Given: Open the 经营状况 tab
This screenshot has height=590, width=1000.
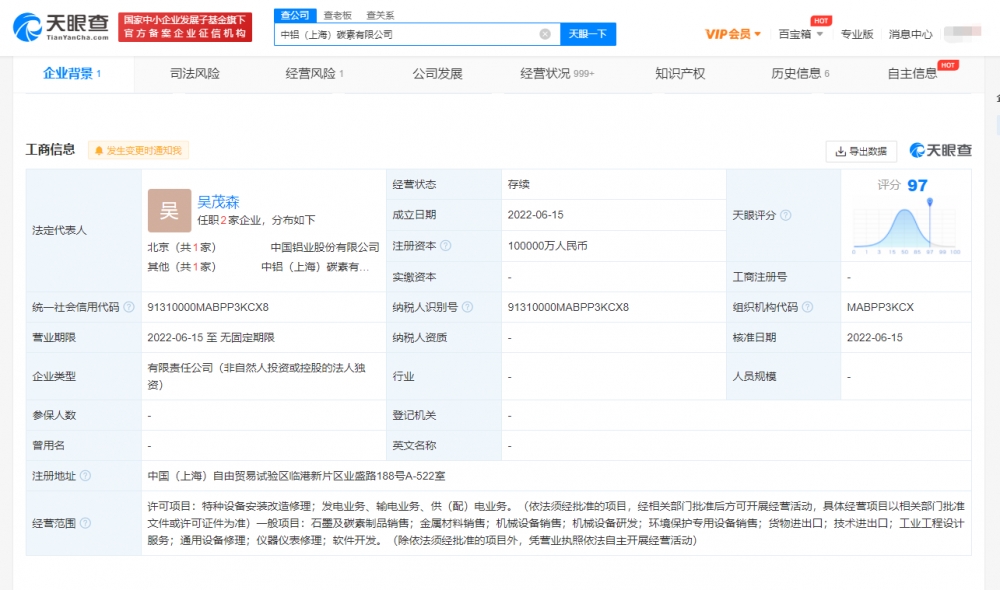Looking at the screenshot, I should pyautogui.click(x=557, y=74).
